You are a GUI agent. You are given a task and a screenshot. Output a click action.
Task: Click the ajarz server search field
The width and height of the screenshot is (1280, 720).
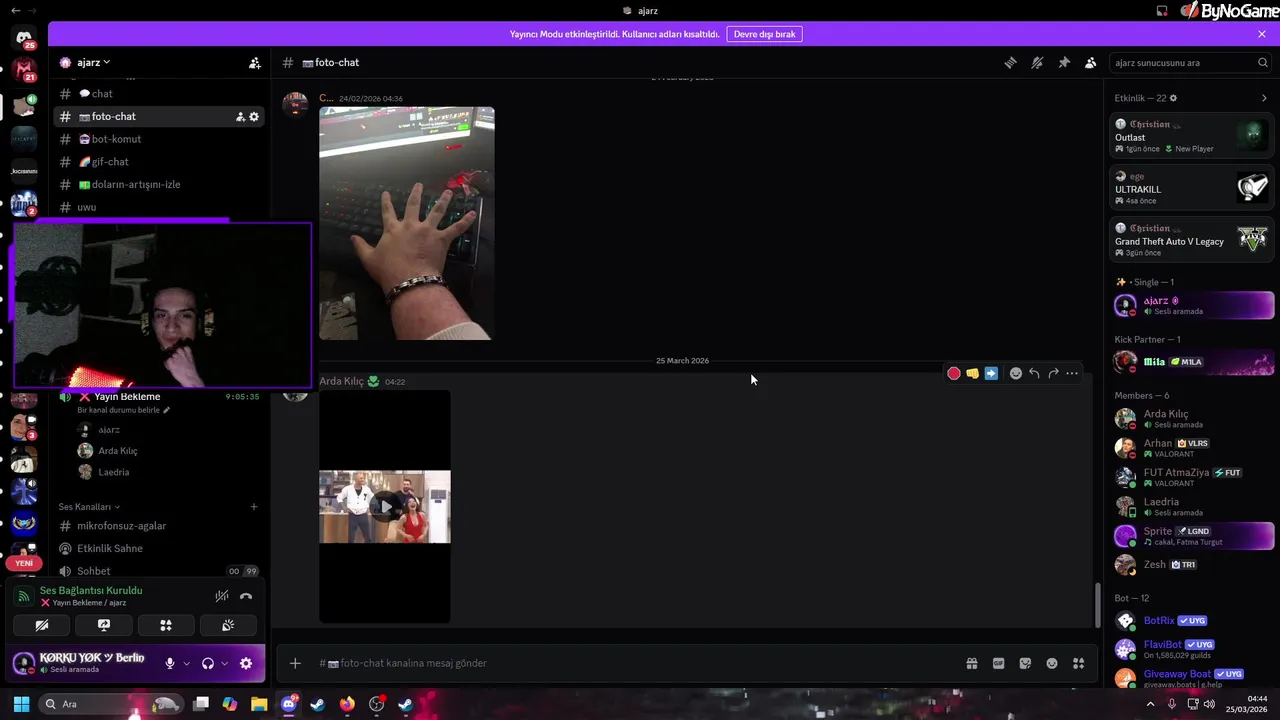1191,62
